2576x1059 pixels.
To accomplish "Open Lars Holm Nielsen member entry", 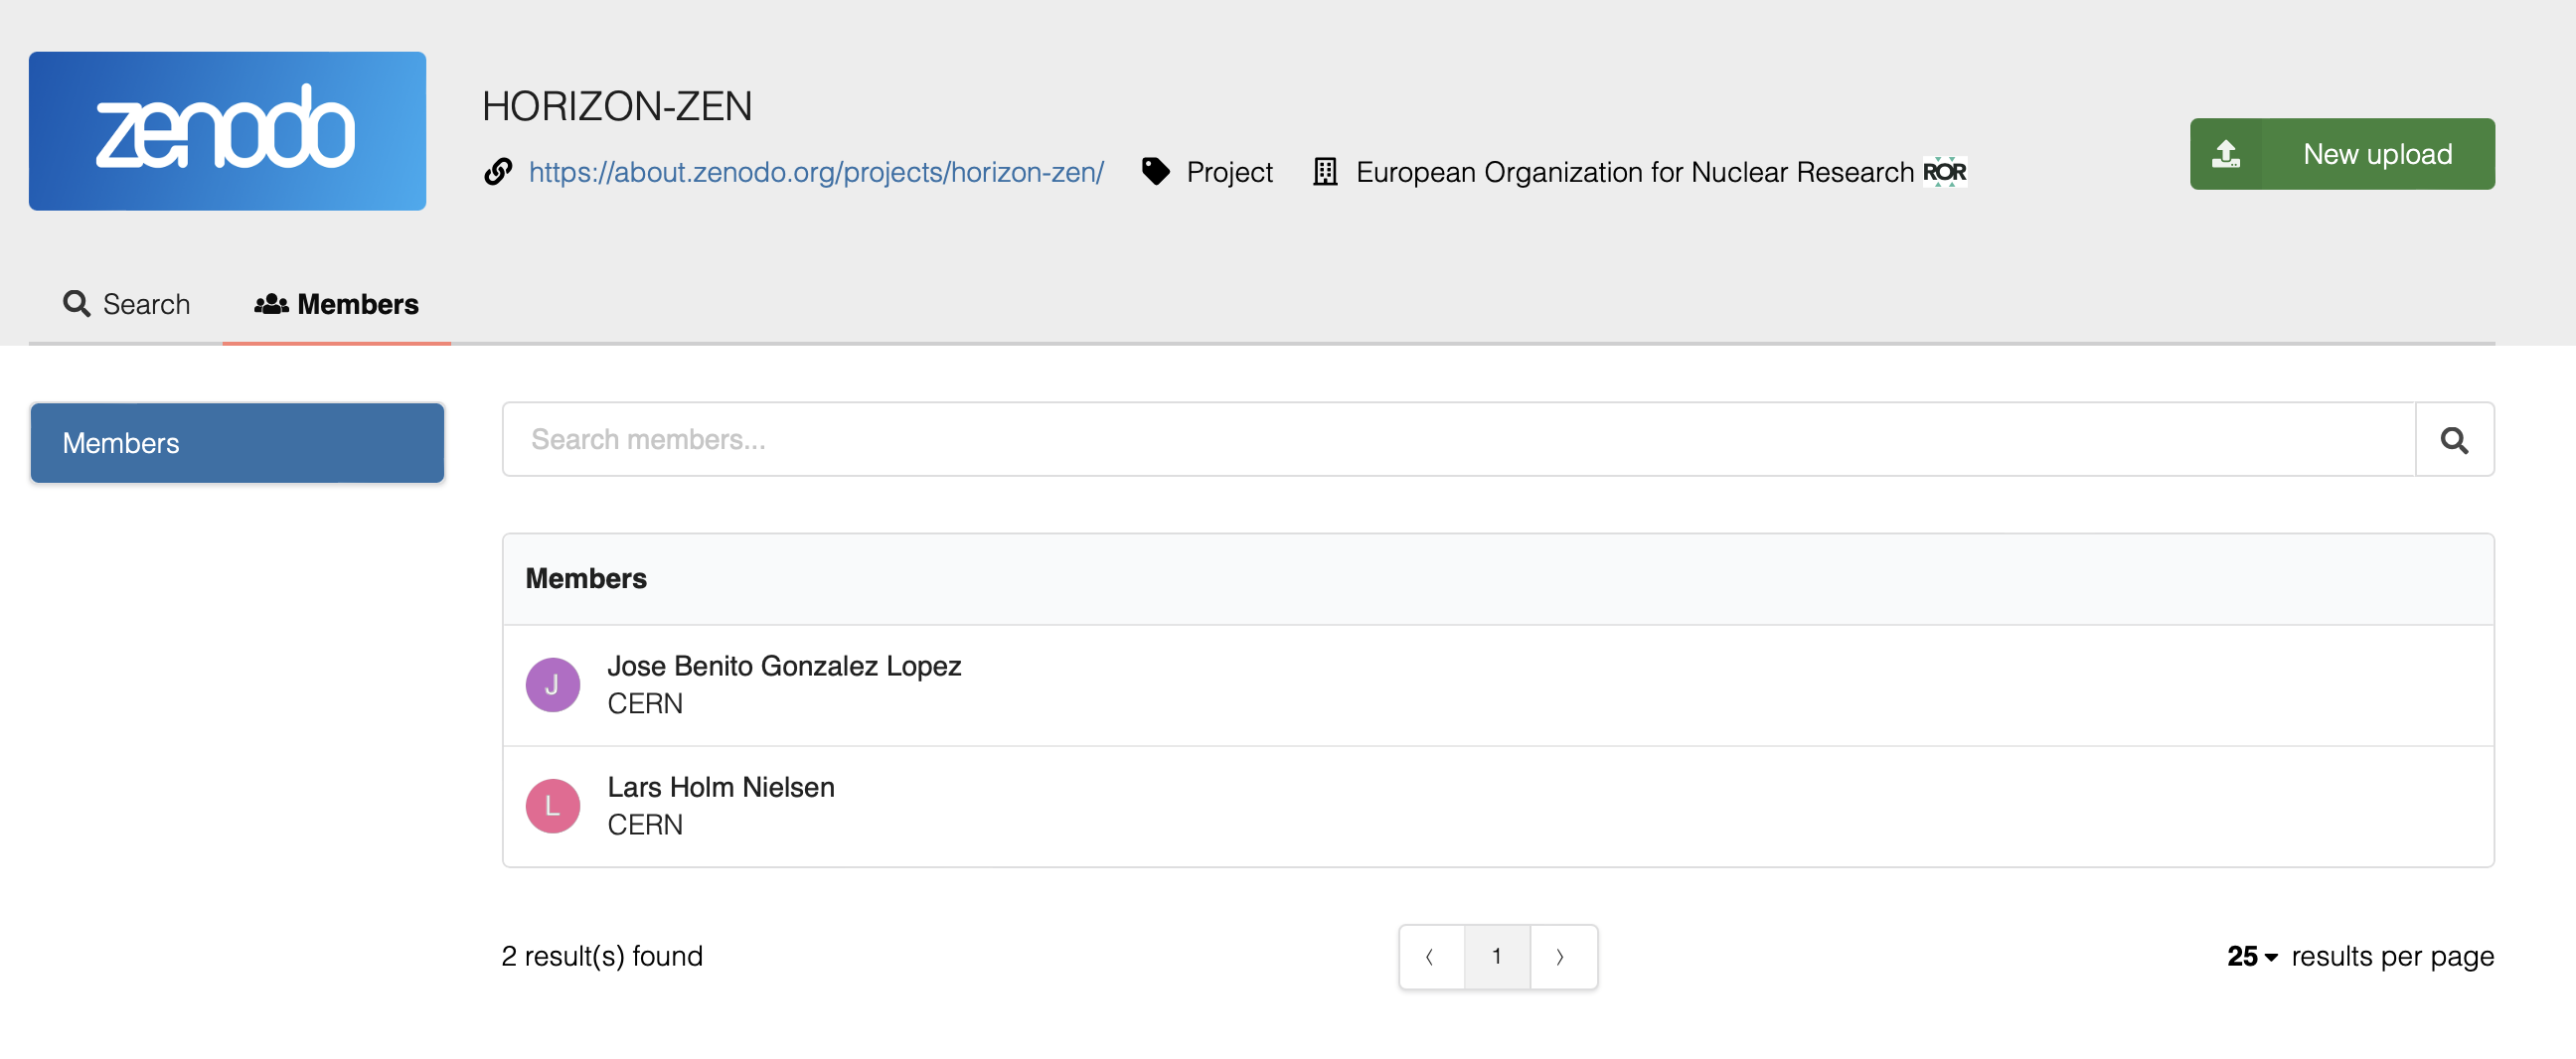I will tap(720, 787).
